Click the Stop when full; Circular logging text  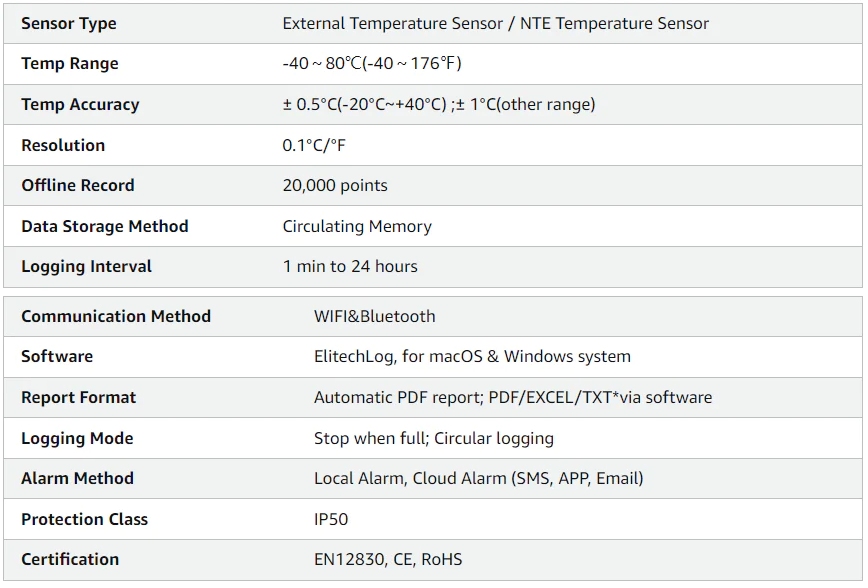point(434,439)
